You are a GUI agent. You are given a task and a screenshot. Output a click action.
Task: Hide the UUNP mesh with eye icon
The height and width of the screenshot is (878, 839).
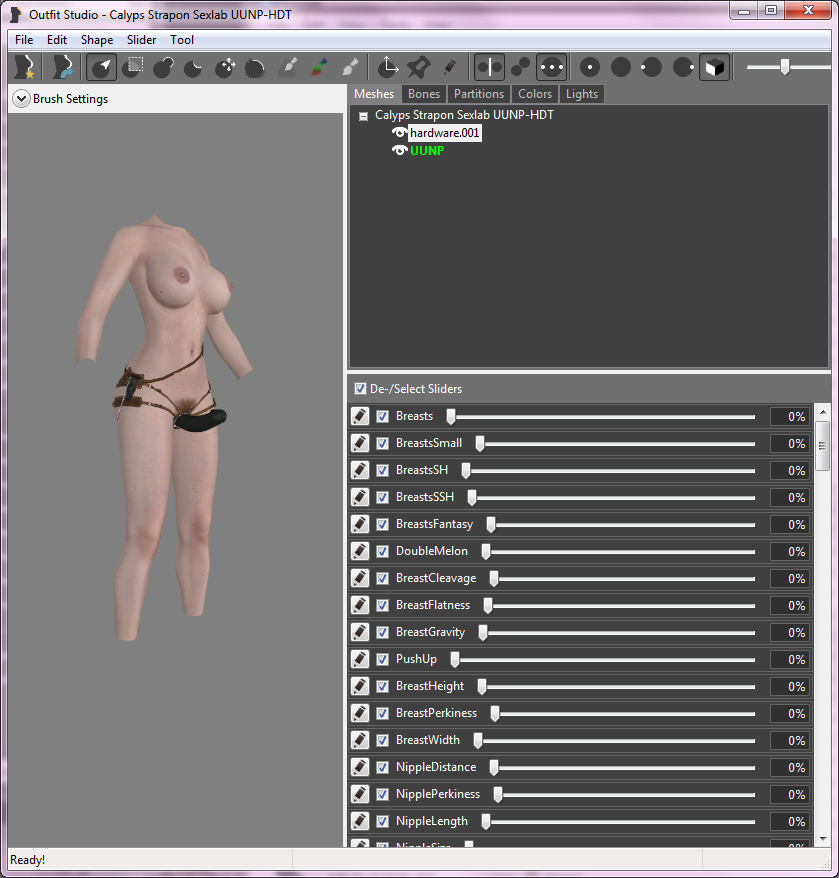click(x=399, y=151)
